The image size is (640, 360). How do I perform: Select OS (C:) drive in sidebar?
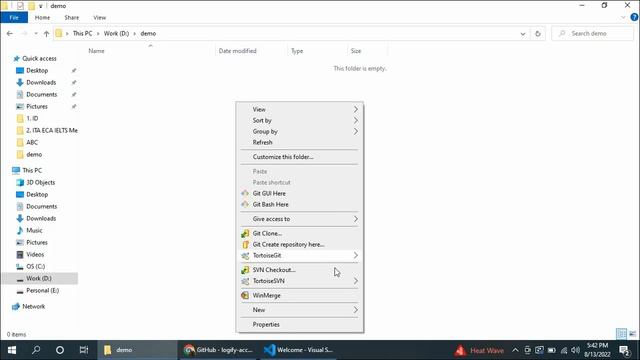36,267
